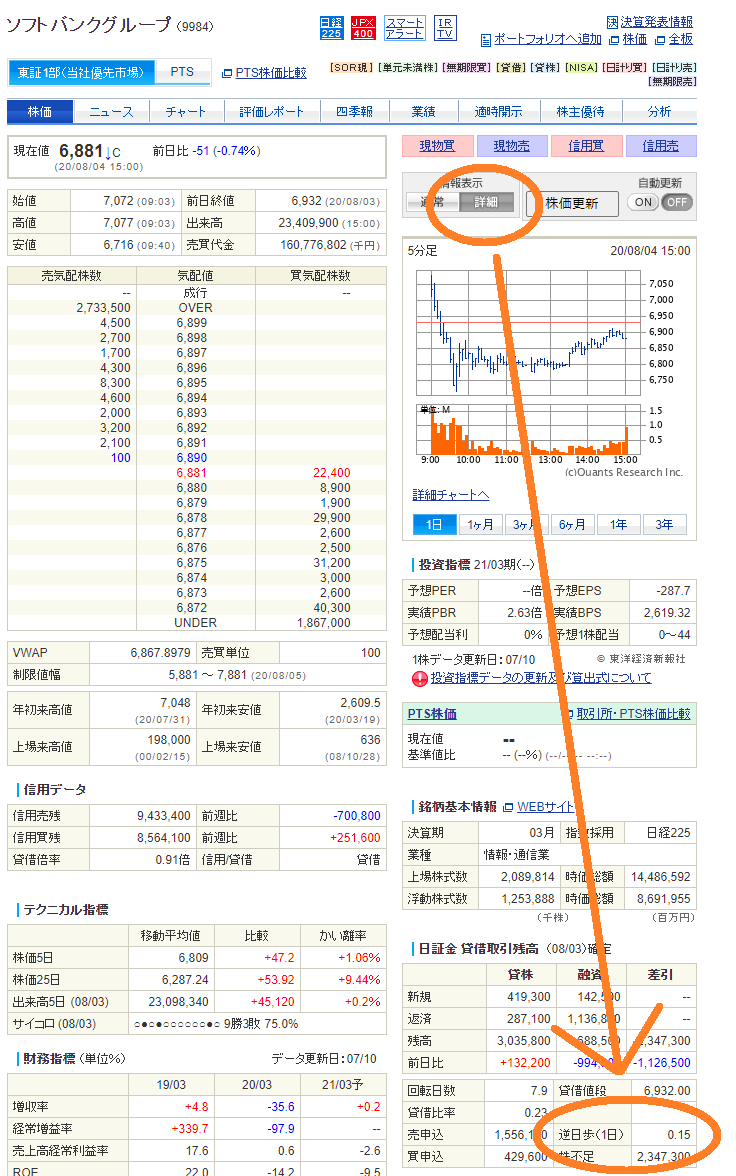Click 現在値 6,881 price

tap(81, 152)
